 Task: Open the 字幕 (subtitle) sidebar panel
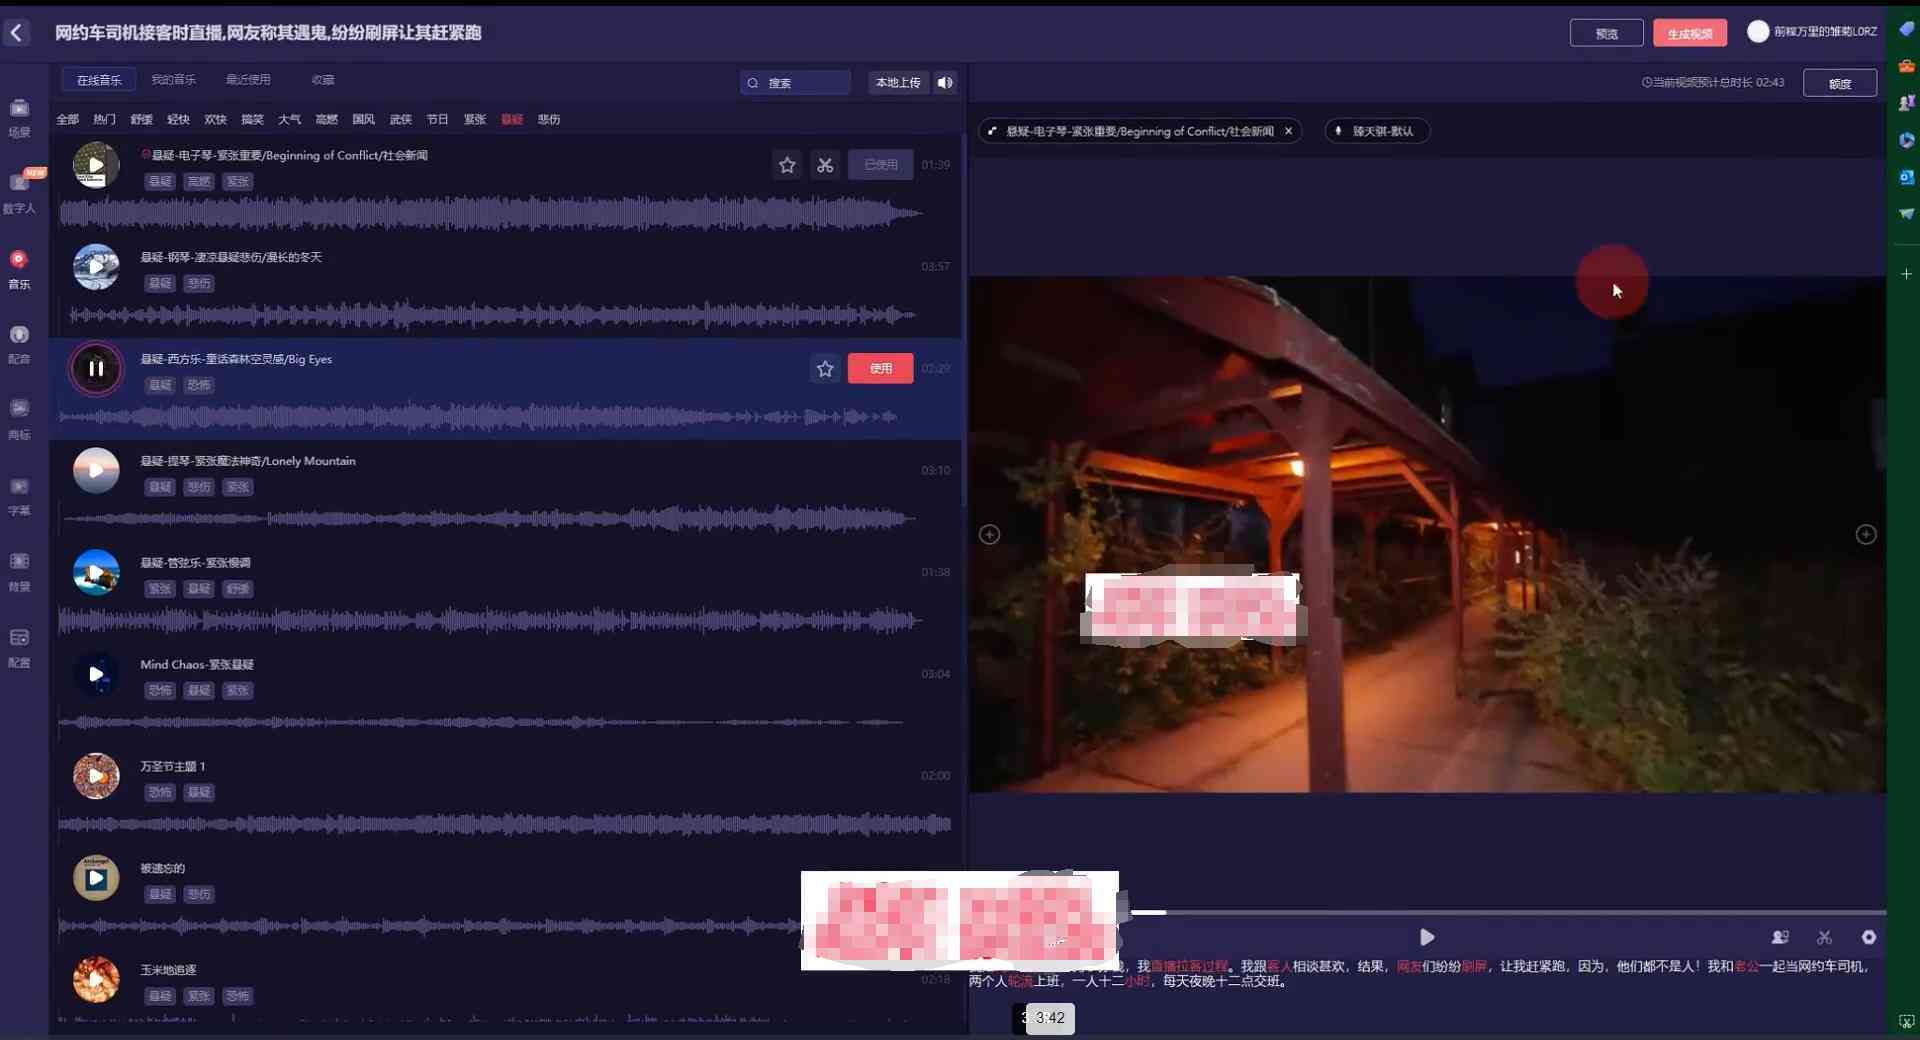coord(19,496)
